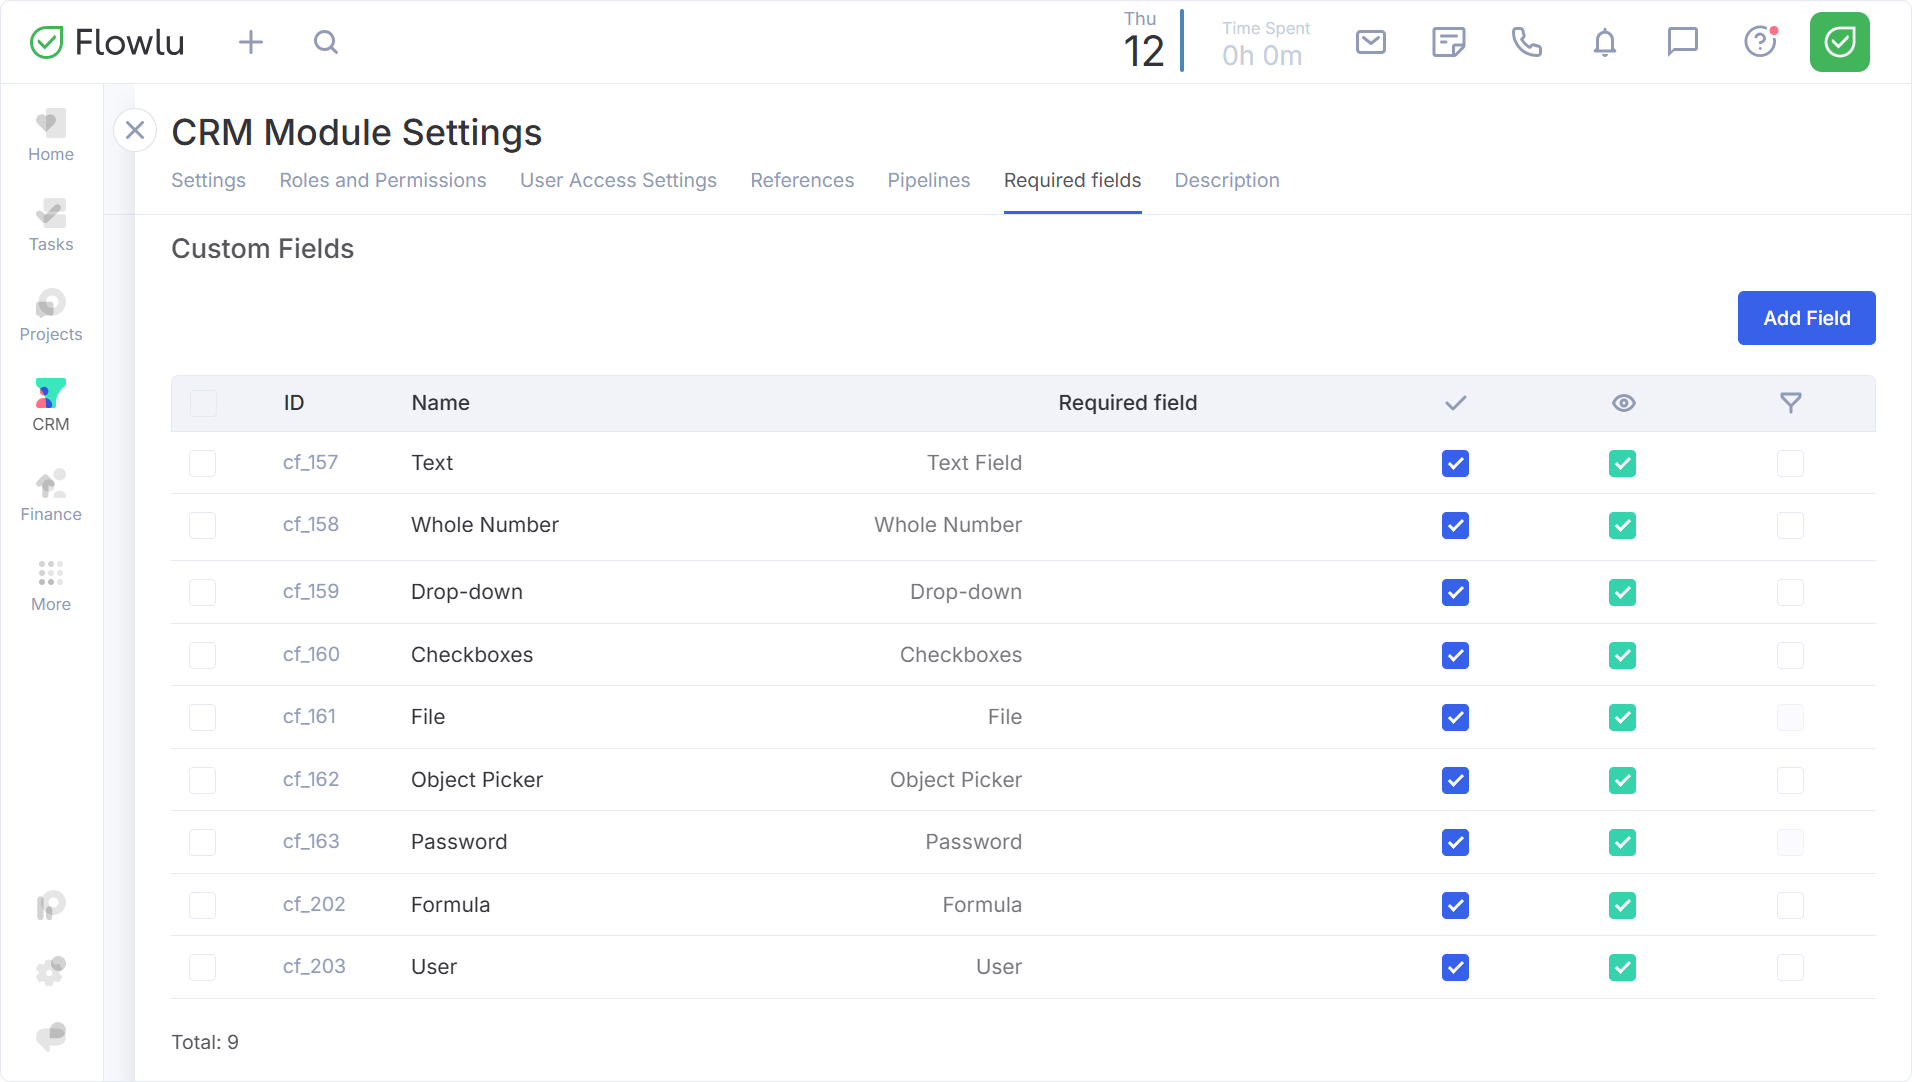Open the phone calls icon
Image resolution: width=1912 pixels, height=1082 pixels.
click(x=1526, y=42)
